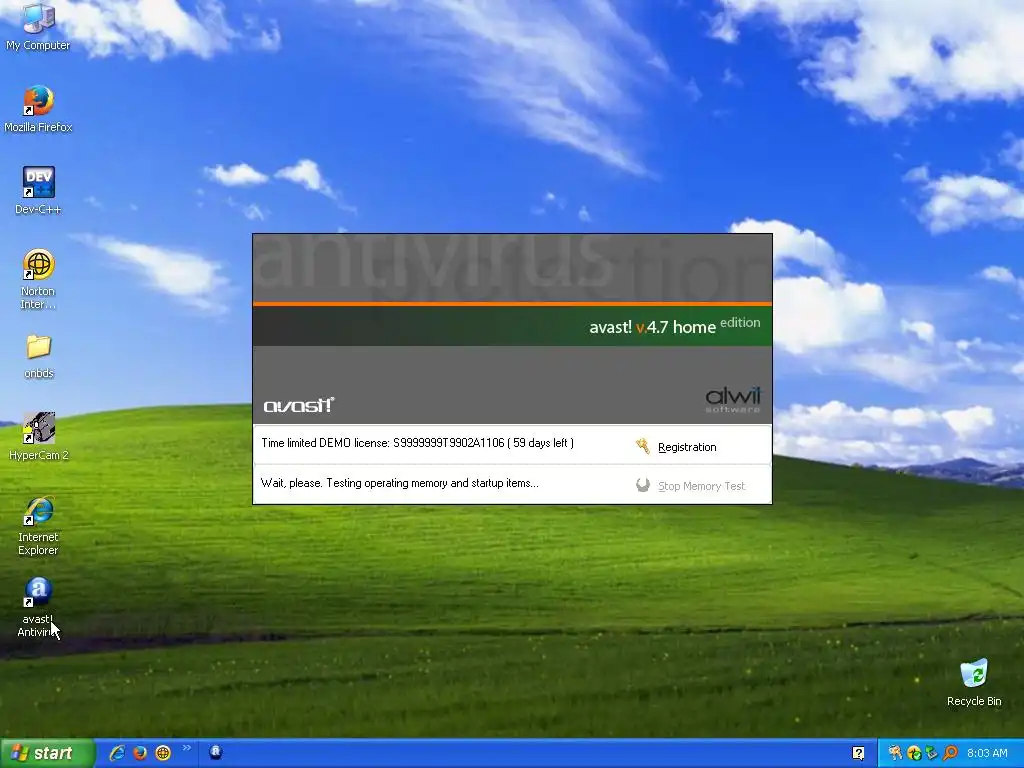Image resolution: width=1024 pixels, height=768 pixels.
Task: Select the avast! Antivirus desktop shortcut
Action: pyautogui.click(x=38, y=607)
